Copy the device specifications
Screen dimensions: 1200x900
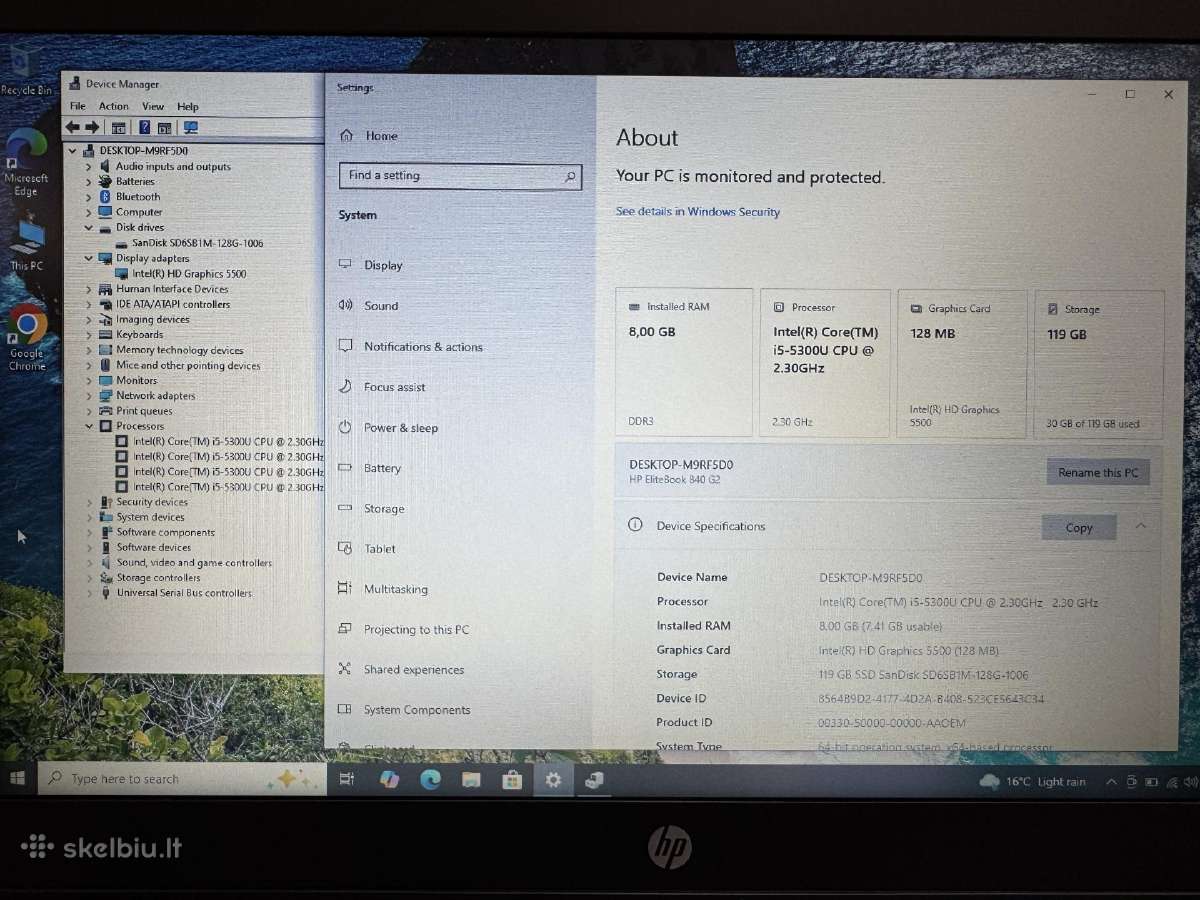click(x=1079, y=528)
